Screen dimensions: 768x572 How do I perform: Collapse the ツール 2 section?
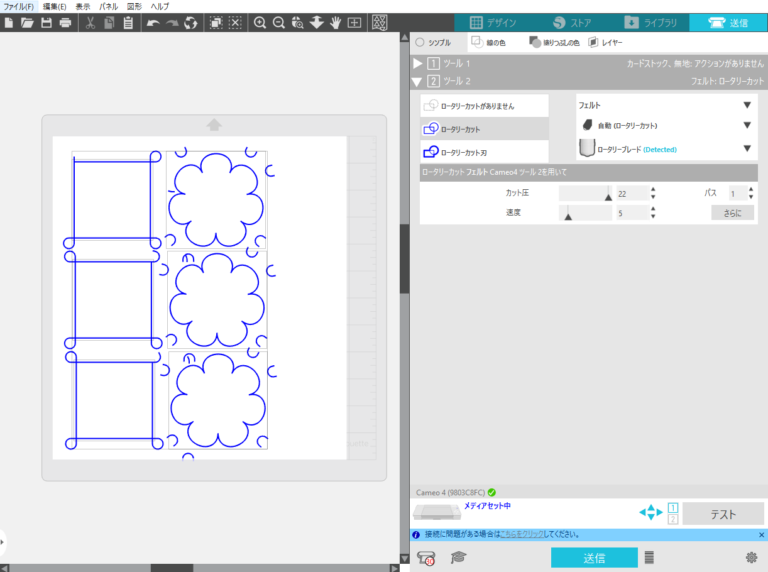click(x=417, y=82)
